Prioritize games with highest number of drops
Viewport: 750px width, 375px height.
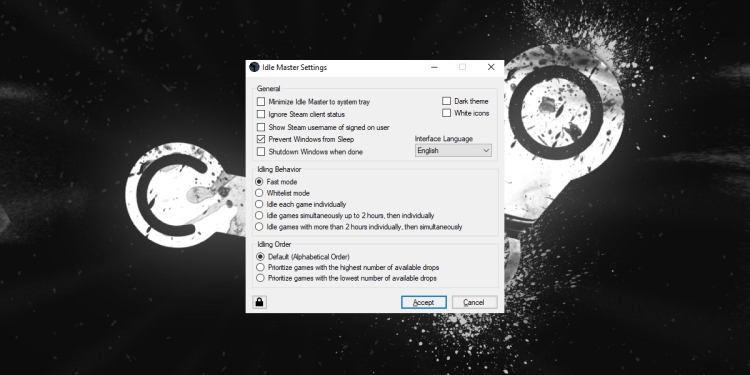(260, 267)
